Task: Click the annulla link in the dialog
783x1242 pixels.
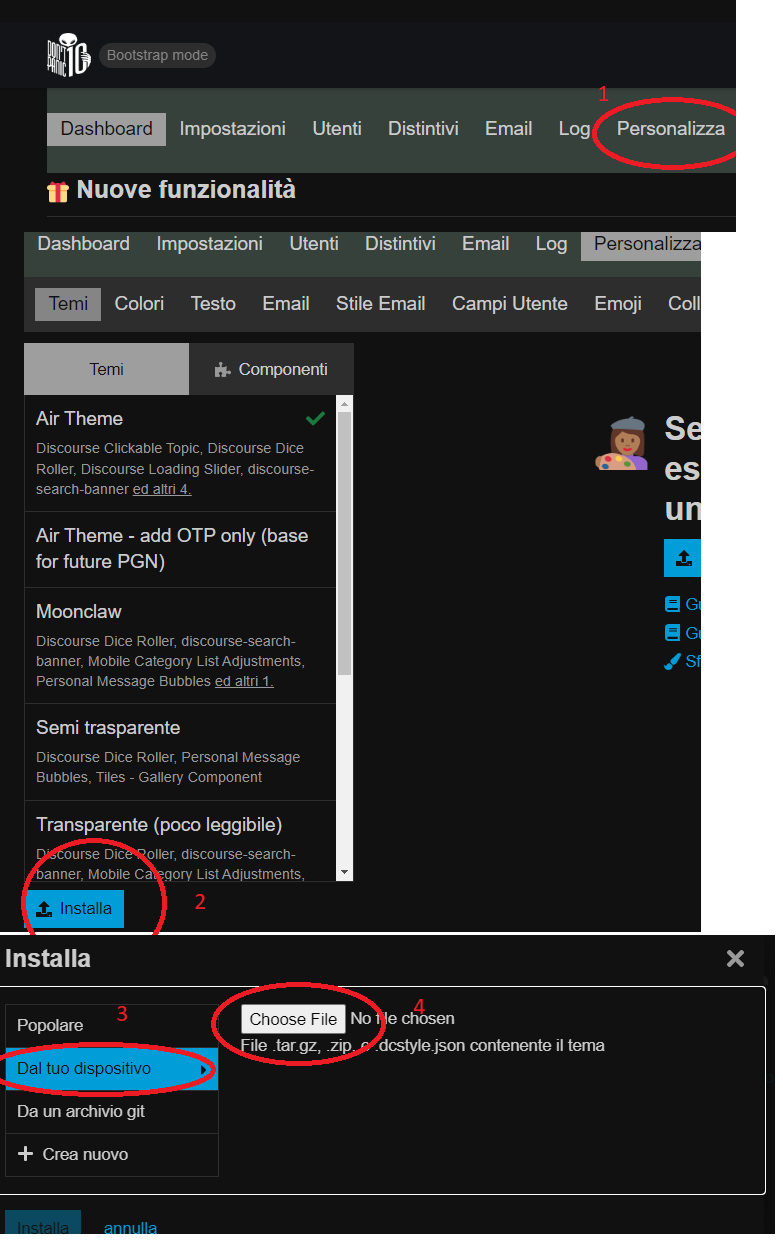Action: (x=130, y=1228)
